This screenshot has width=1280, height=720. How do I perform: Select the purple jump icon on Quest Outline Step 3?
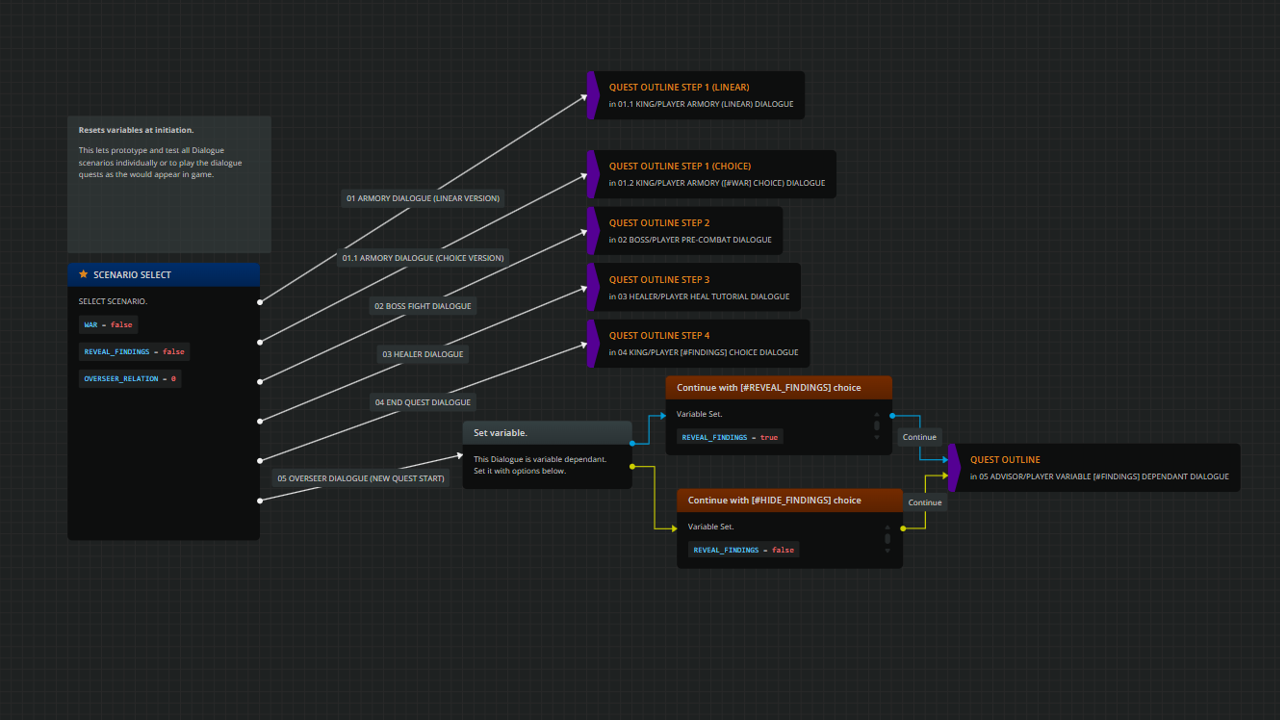(x=593, y=287)
